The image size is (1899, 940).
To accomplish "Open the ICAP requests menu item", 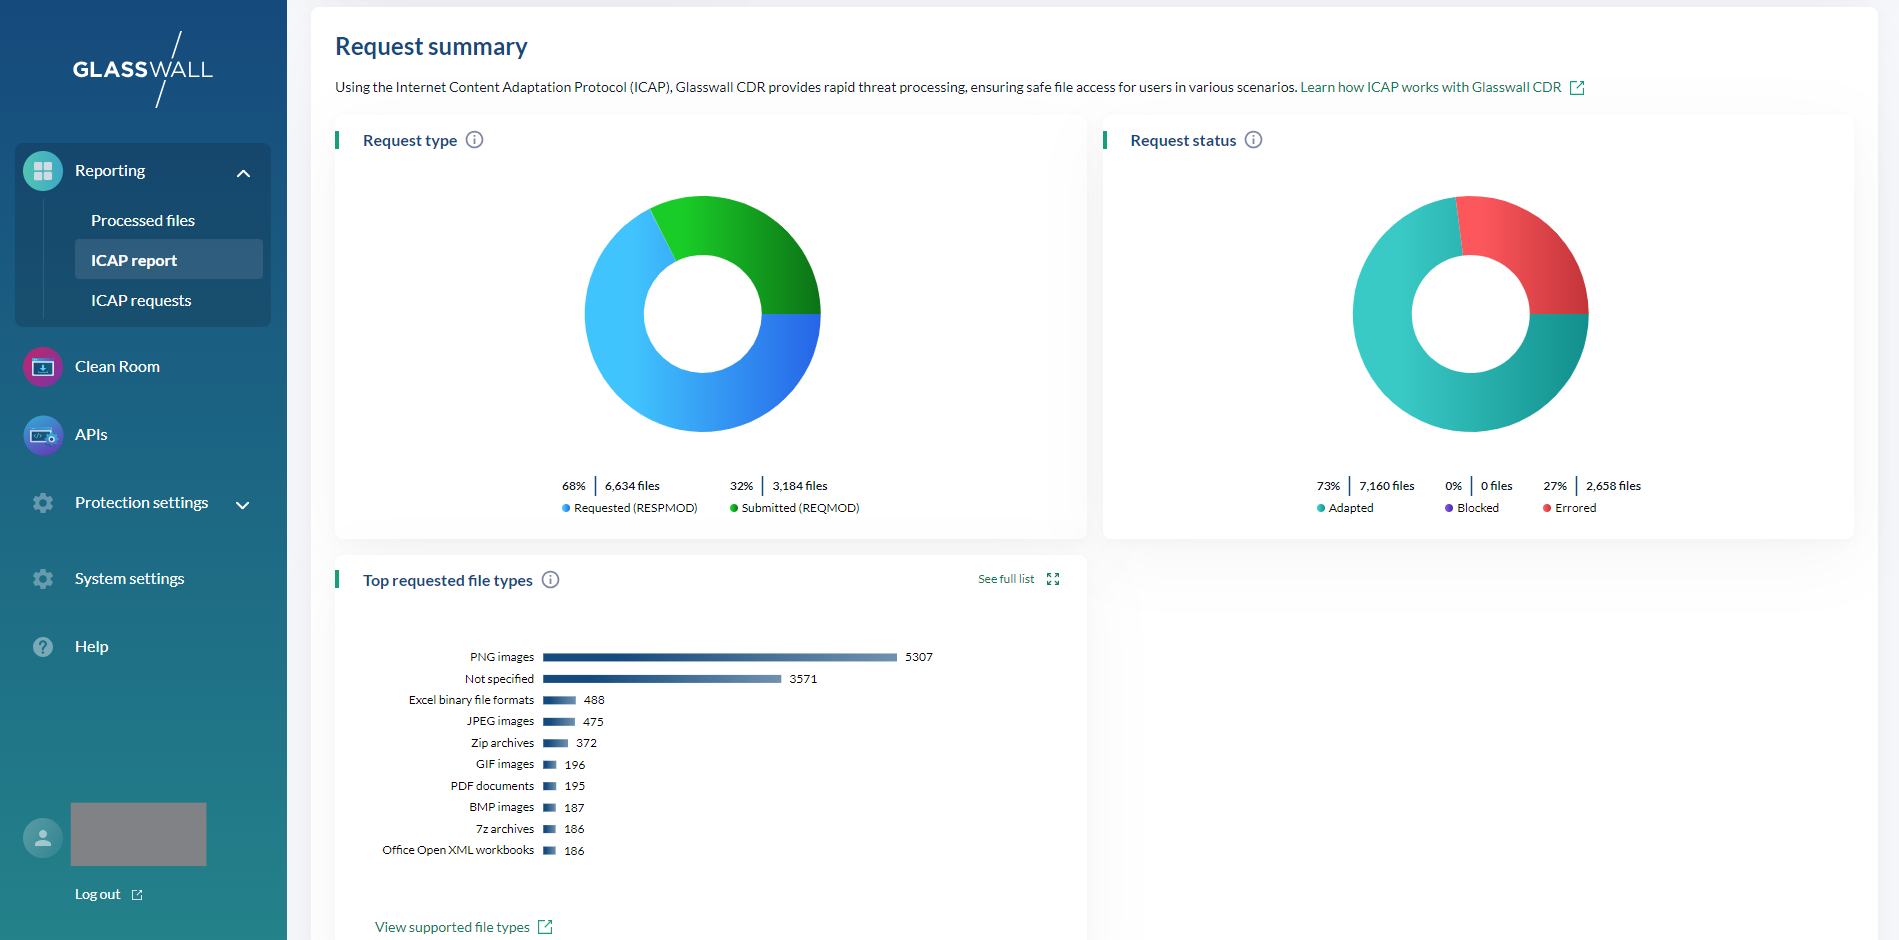I will (x=141, y=301).
